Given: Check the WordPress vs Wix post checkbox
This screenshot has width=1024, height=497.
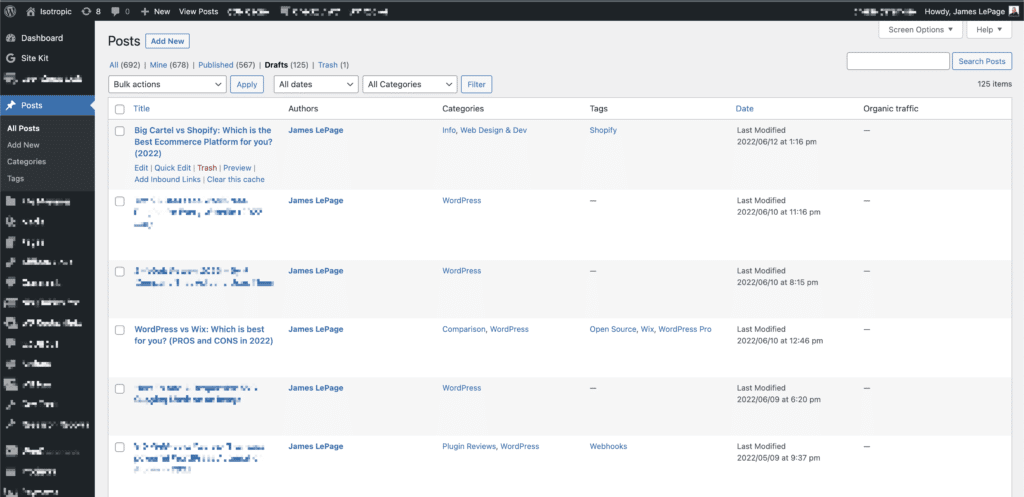Looking at the screenshot, I should 120,330.
